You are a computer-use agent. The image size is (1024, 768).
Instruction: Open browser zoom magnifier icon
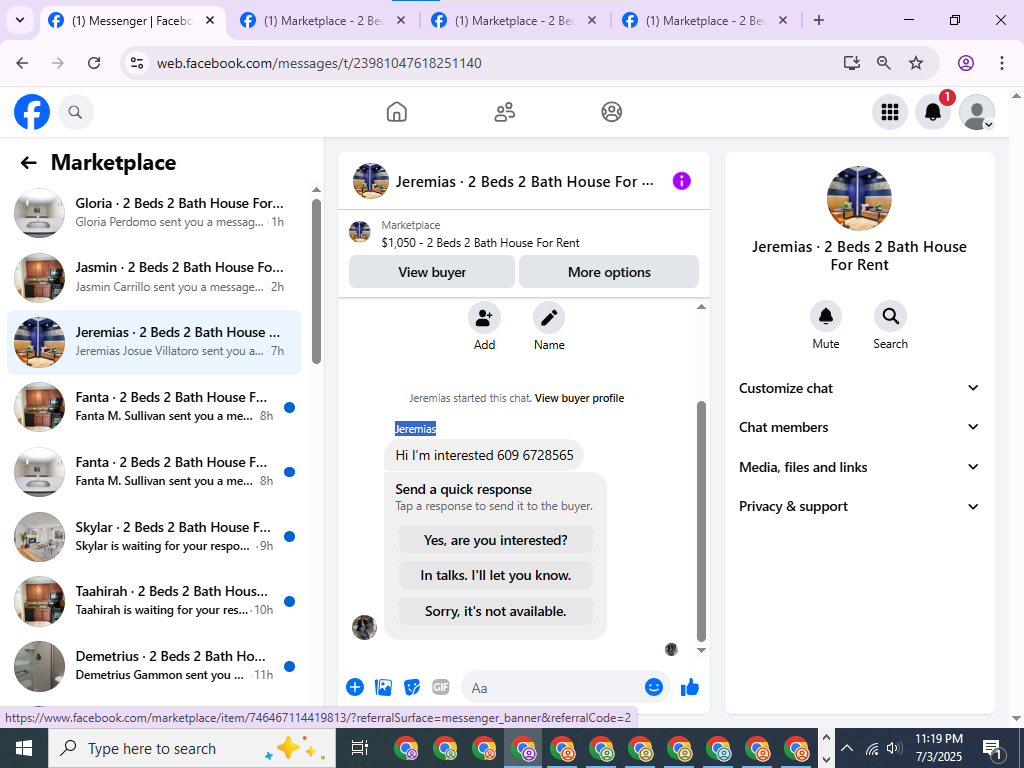[x=884, y=63]
